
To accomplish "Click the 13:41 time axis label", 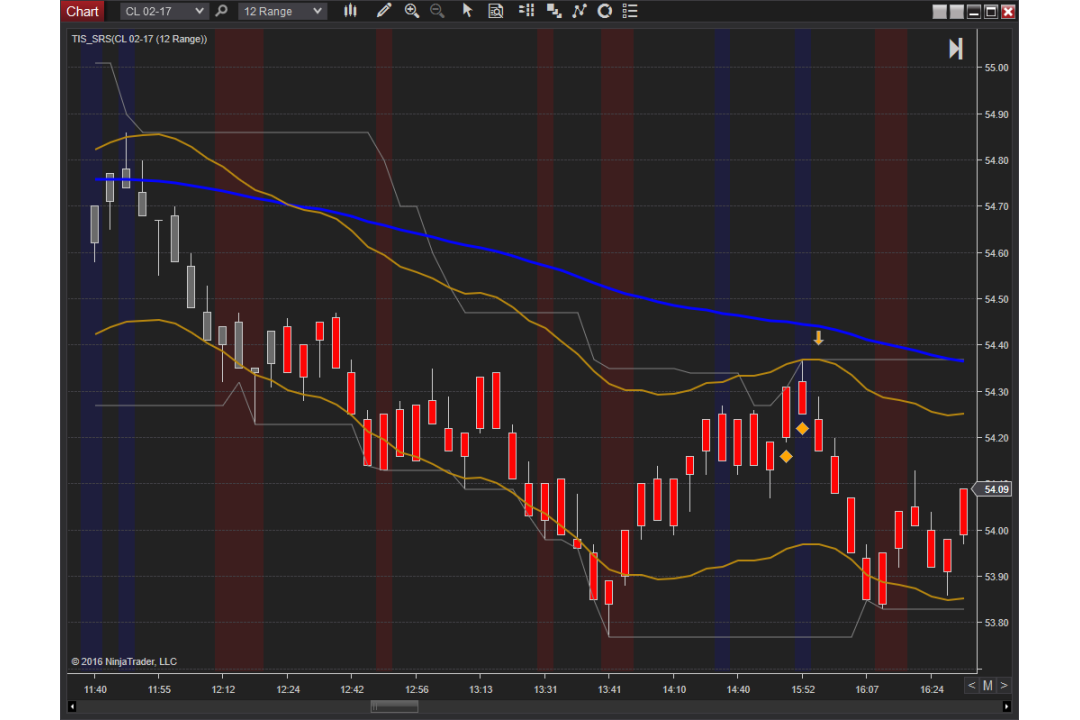I will pyautogui.click(x=609, y=689).
